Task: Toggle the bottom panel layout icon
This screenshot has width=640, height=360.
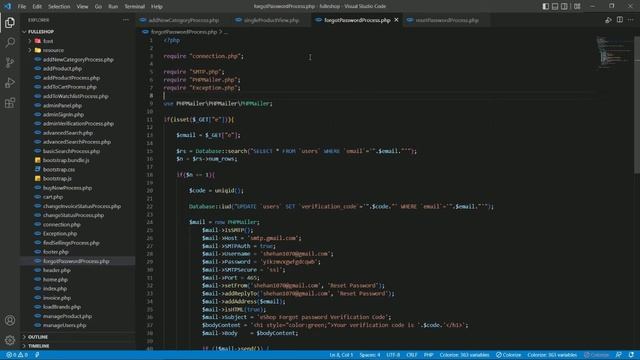Action: (555, 6)
